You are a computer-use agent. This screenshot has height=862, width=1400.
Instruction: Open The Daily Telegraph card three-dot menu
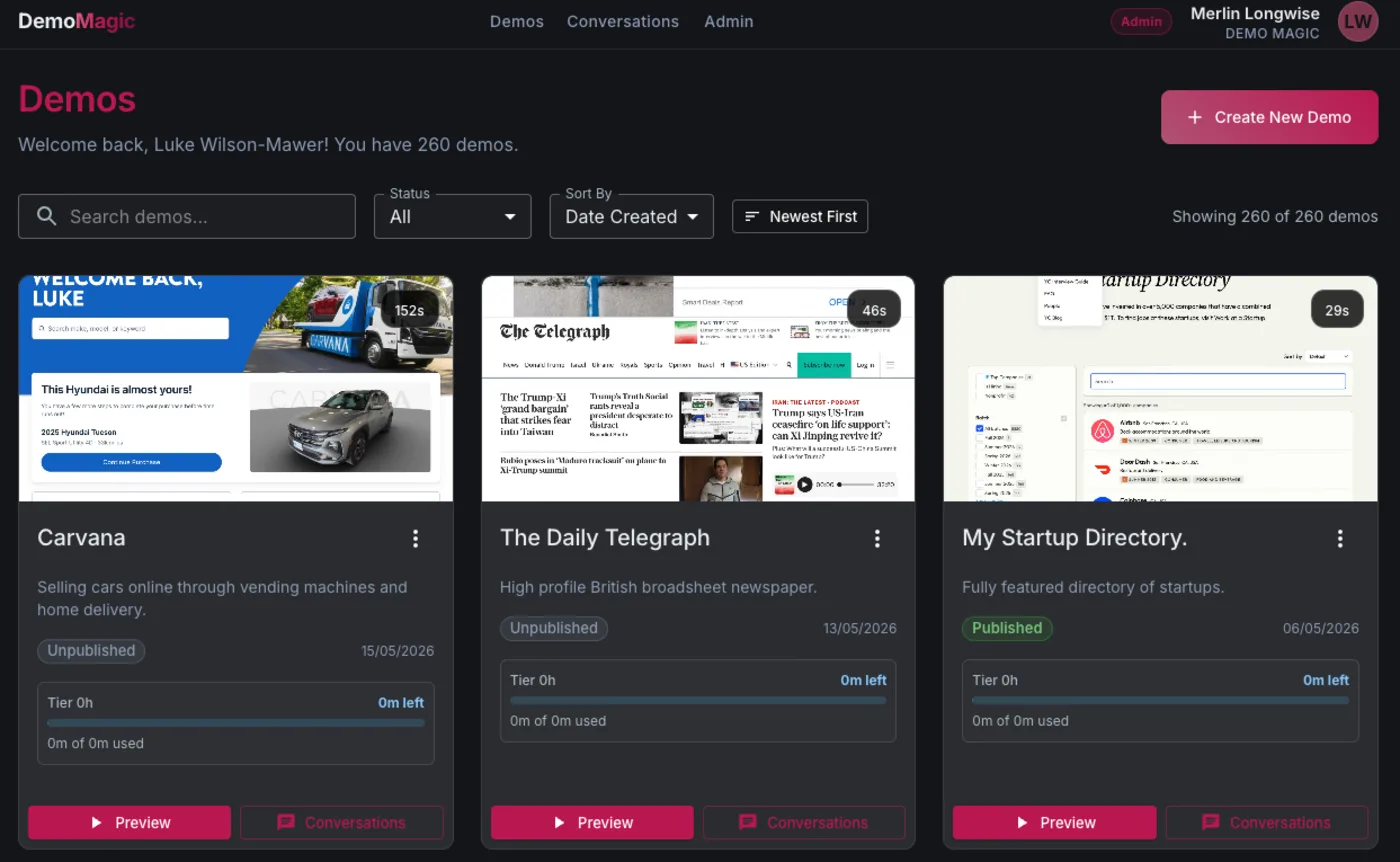[x=878, y=539]
